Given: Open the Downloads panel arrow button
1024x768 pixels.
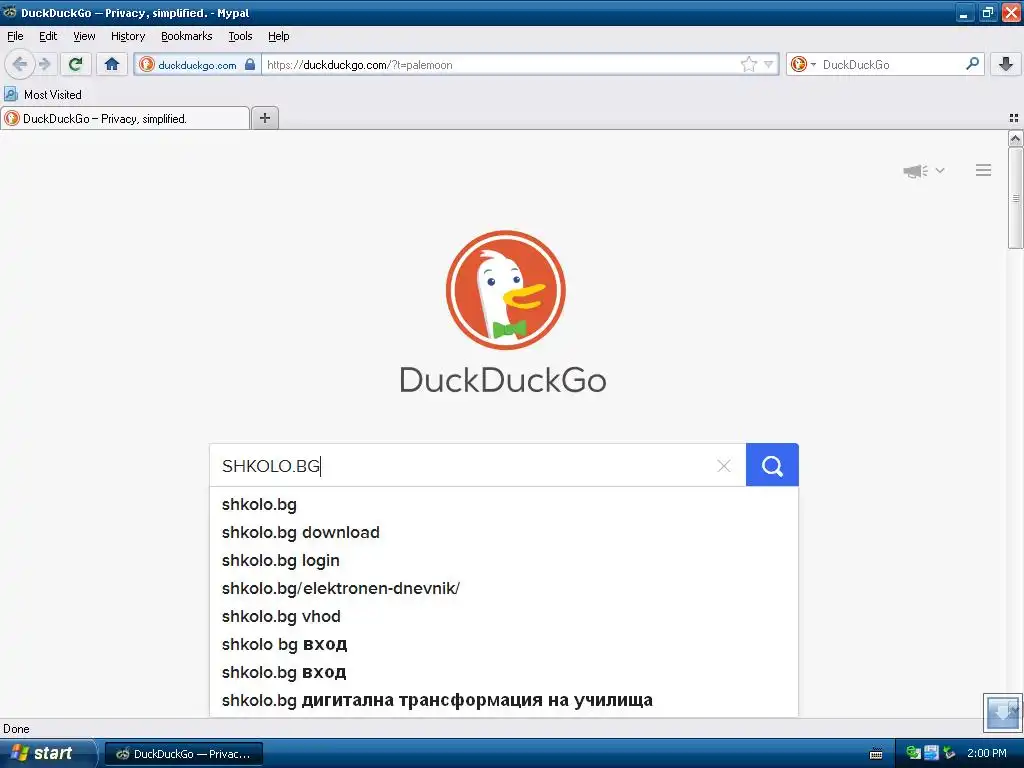Looking at the screenshot, I should pos(1006,64).
